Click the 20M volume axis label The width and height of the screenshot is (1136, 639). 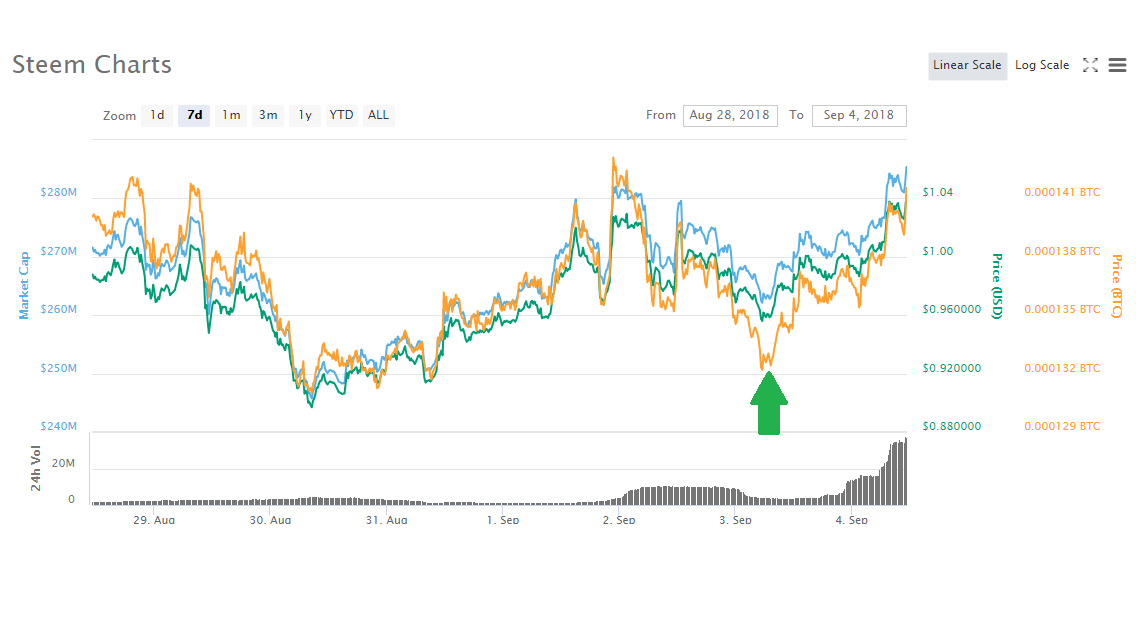[x=63, y=463]
